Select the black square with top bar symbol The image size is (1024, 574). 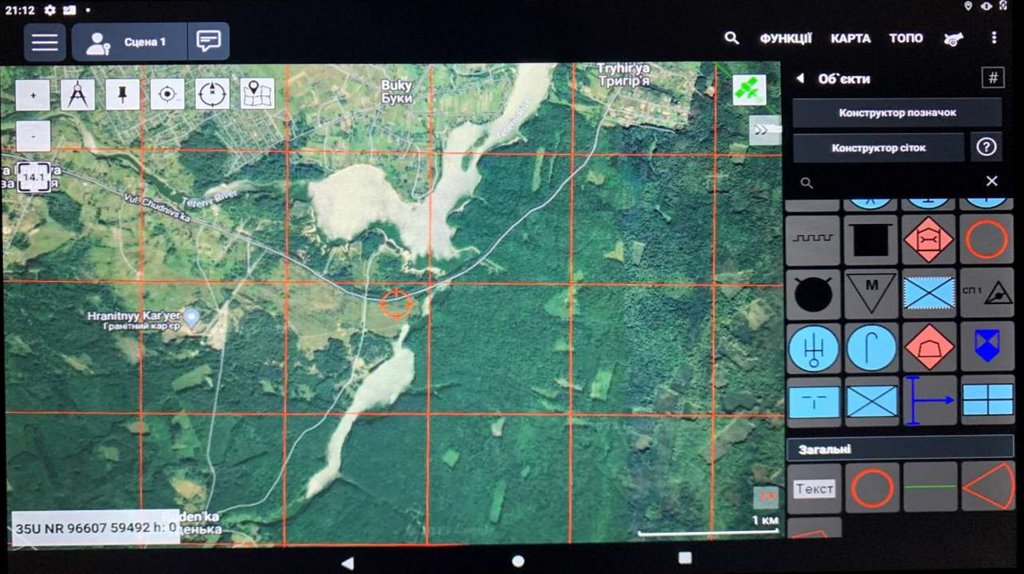tap(871, 240)
